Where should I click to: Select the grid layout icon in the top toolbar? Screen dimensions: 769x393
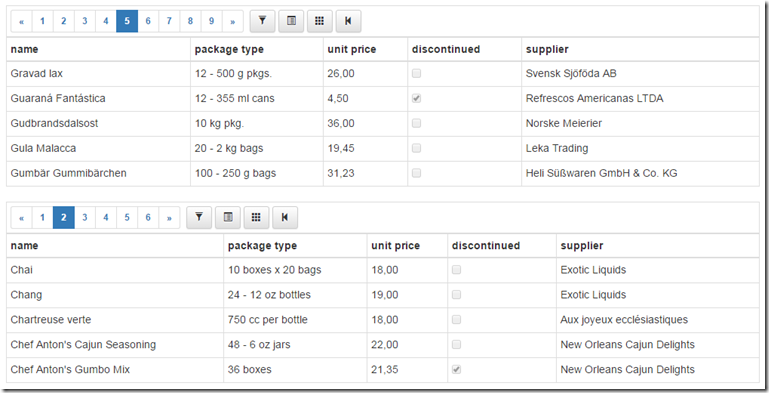coord(320,21)
